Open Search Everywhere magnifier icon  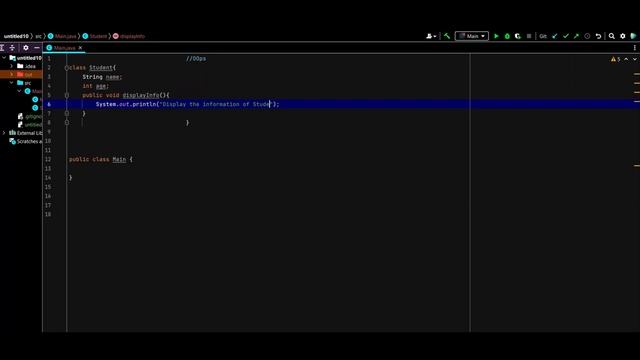612,36
